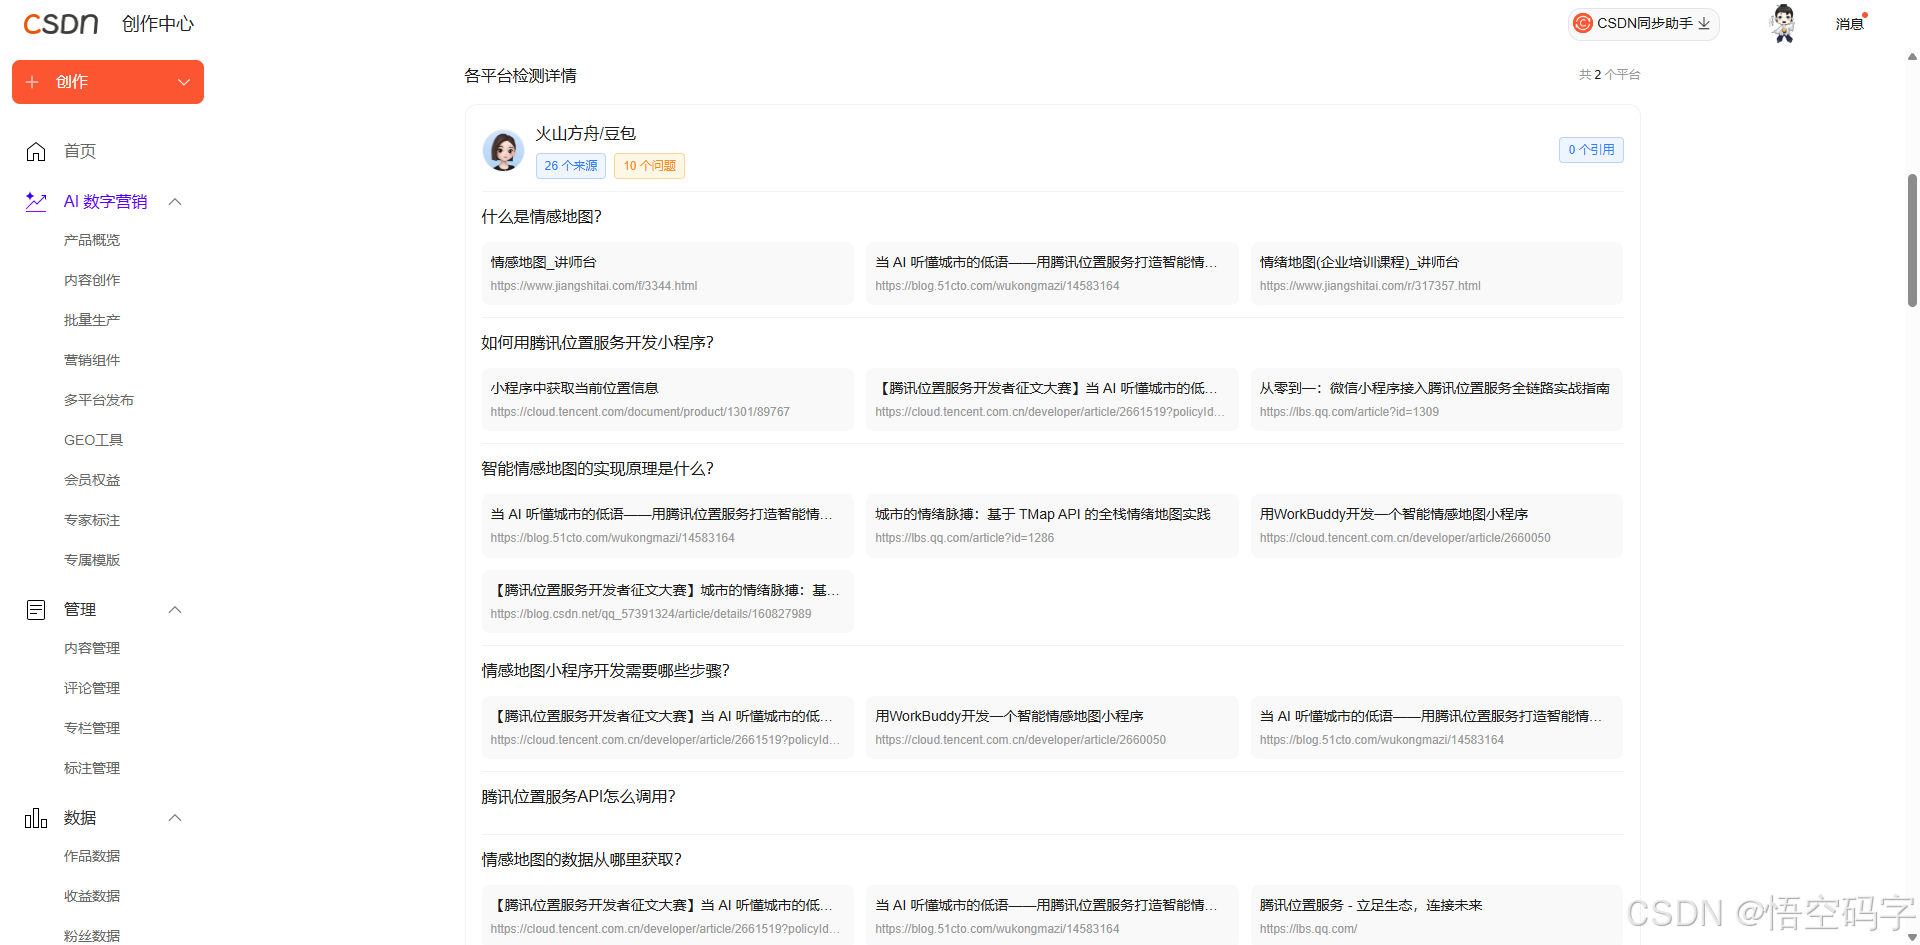Open 专家标注 menu item
1920x945 pixels.
tap(92, 520)
